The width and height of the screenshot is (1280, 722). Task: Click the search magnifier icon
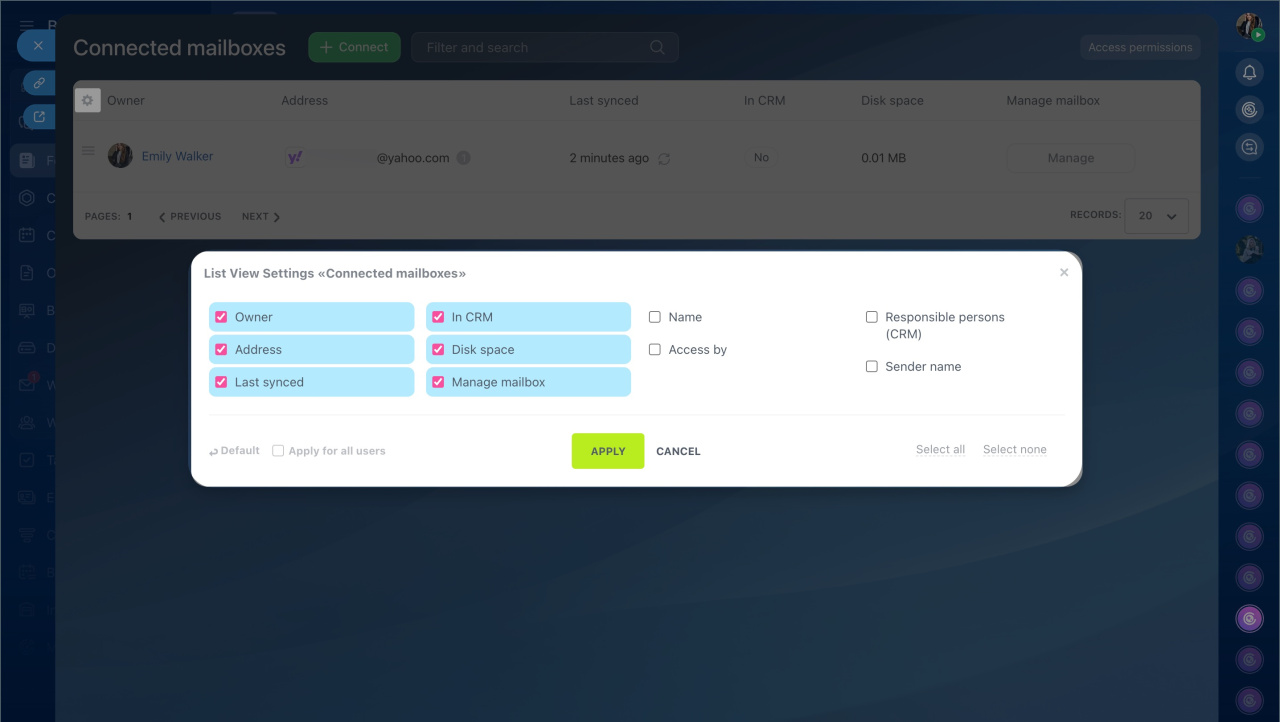[657, 47]
